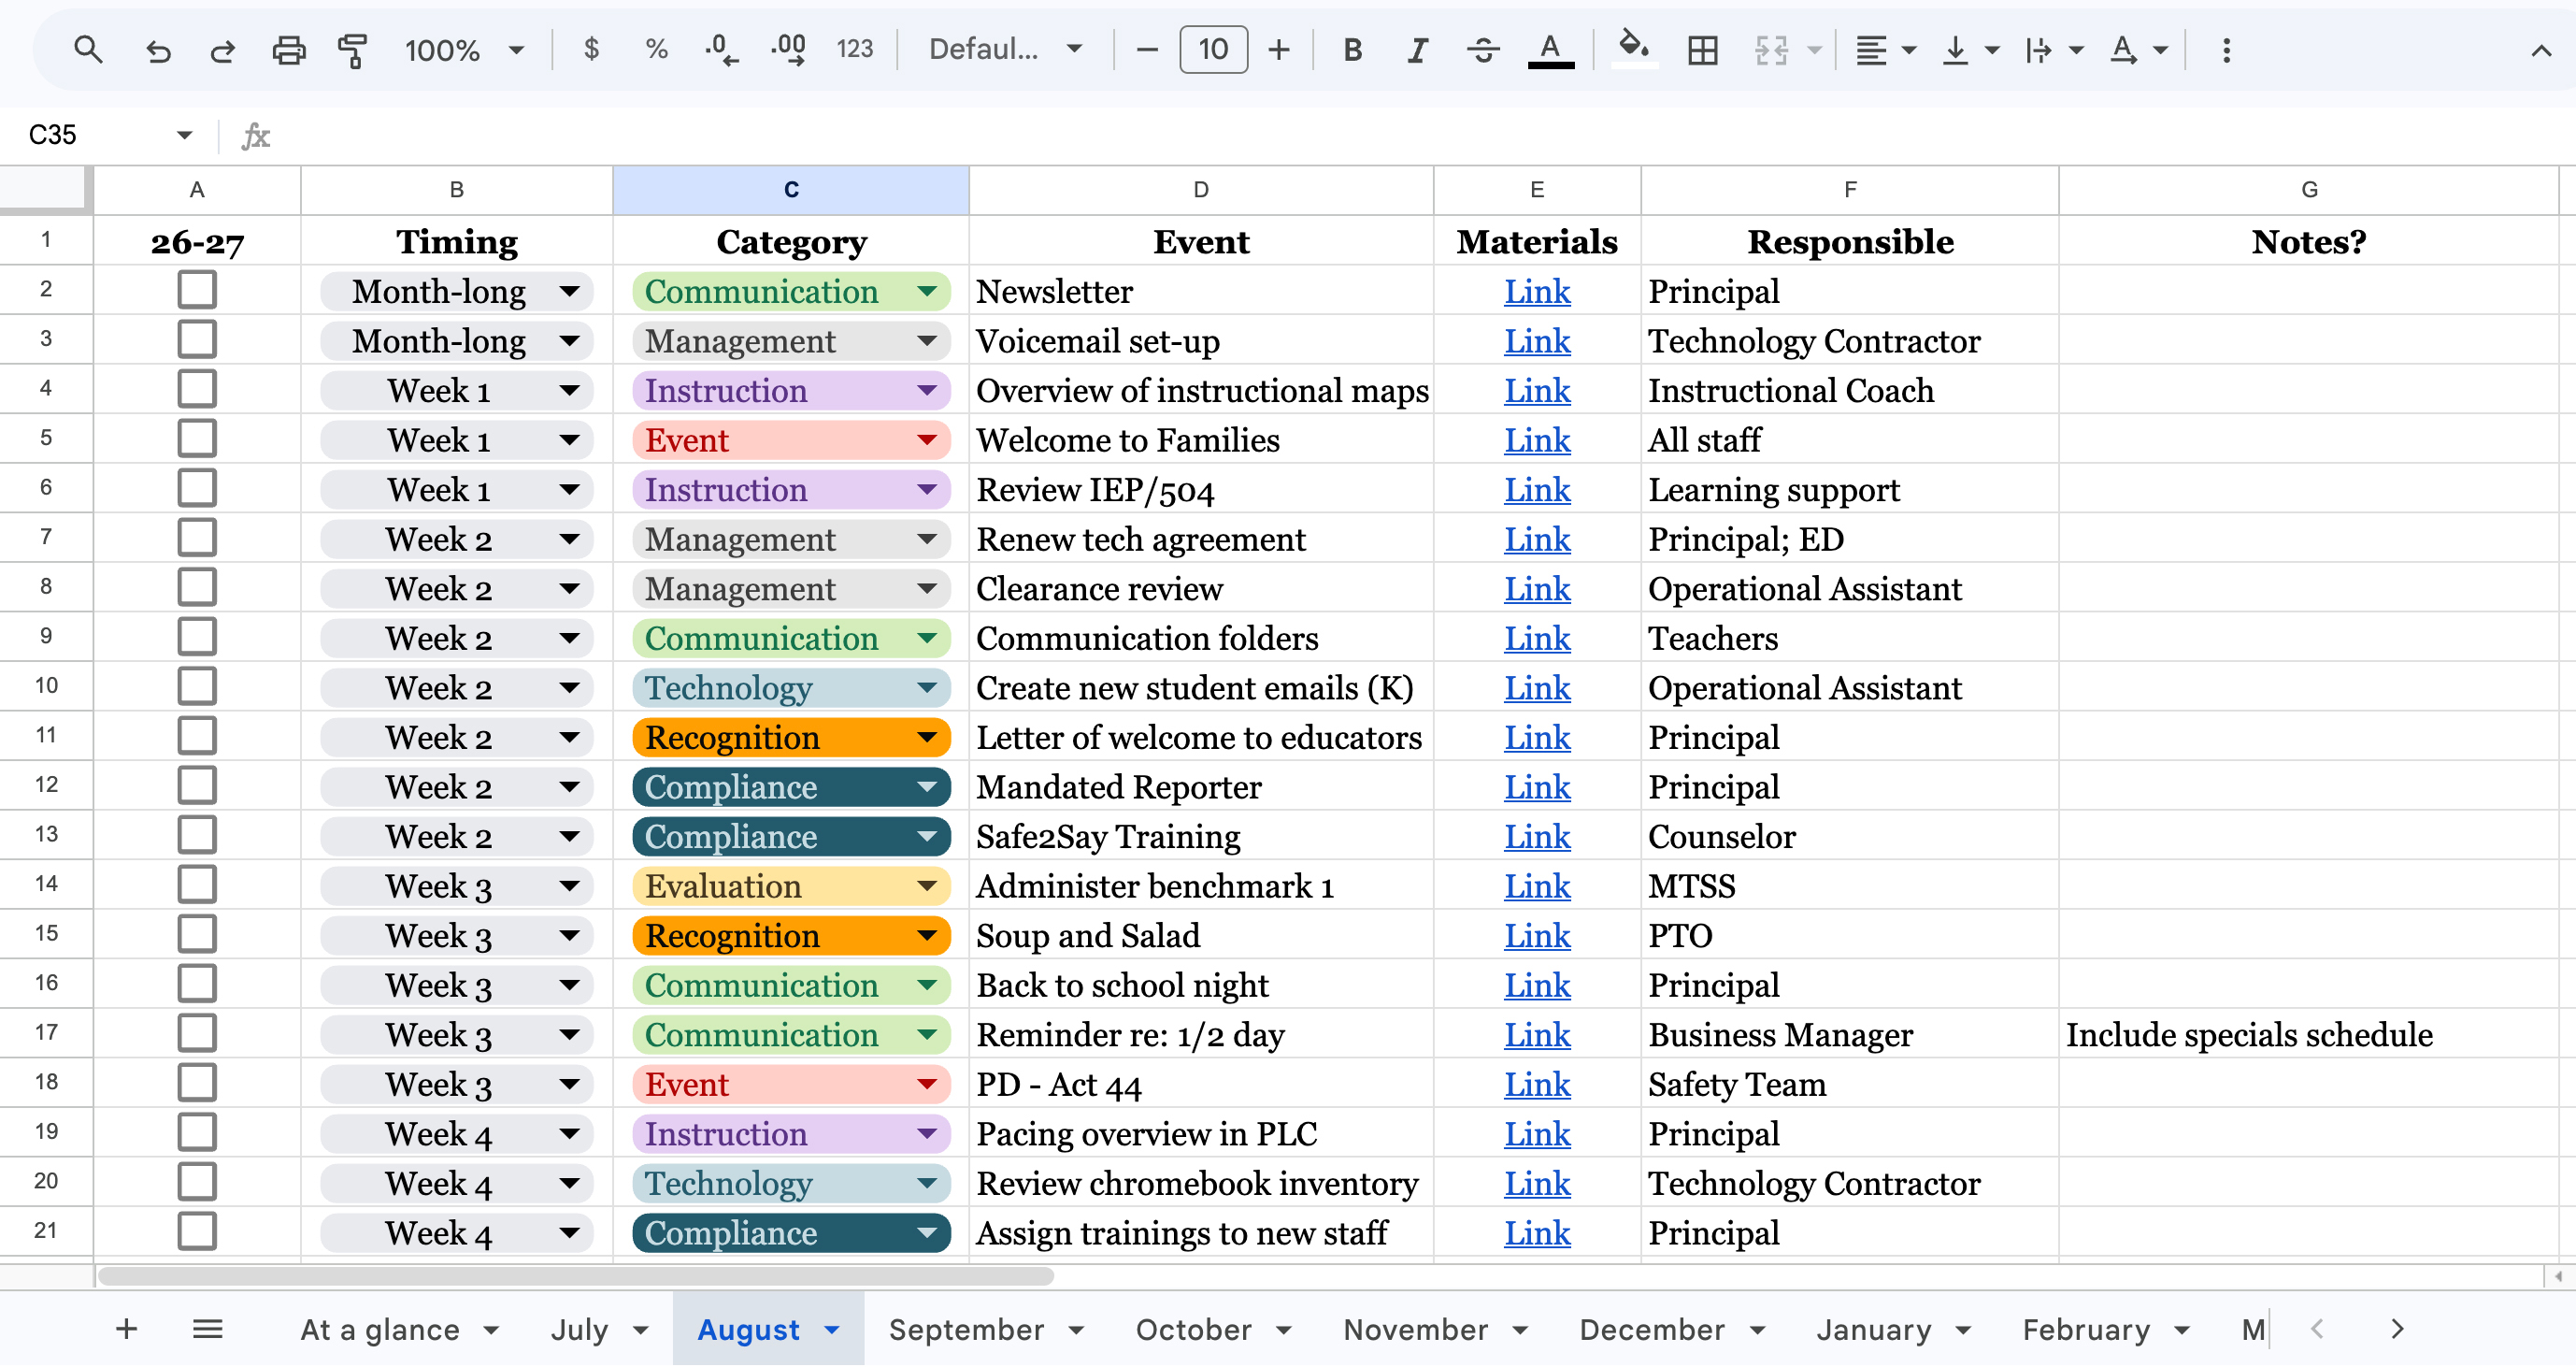Tick the Soup and Salad checkbox
This screenshot has height=1367, width=2576.
(197, 935)
